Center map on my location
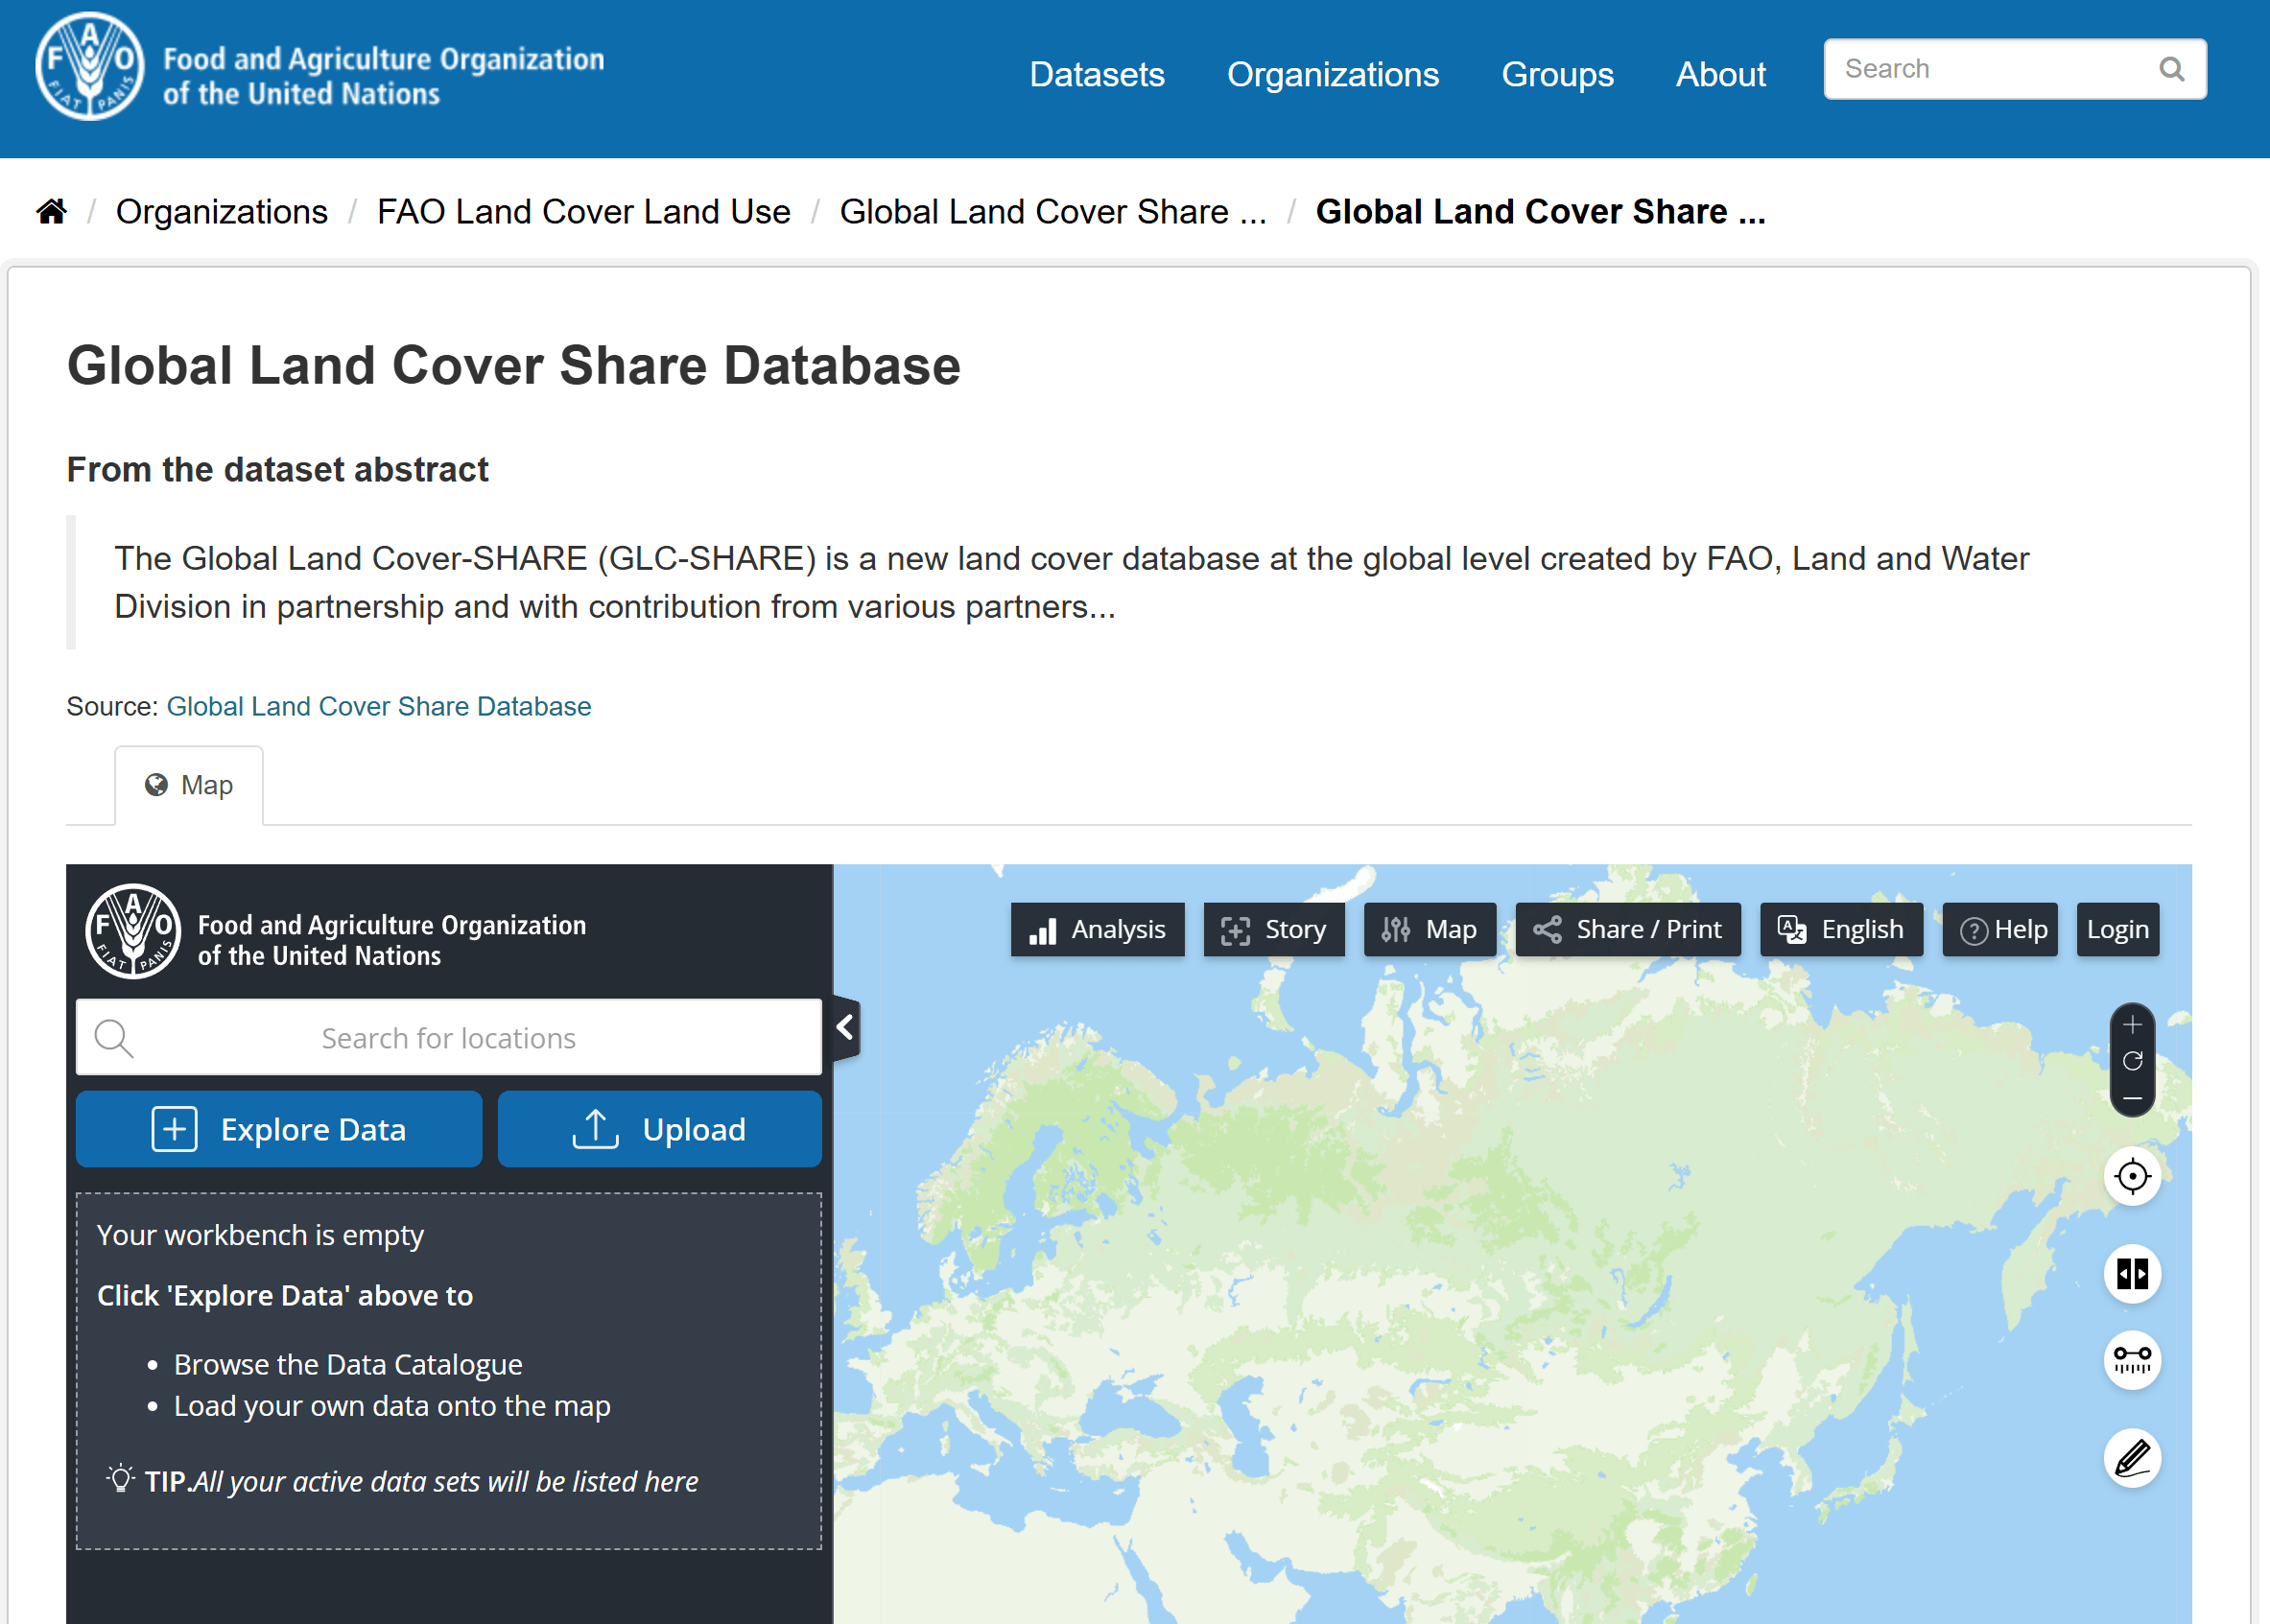Viewport: 2270px width, 1624px height. click(2132, 1177)
